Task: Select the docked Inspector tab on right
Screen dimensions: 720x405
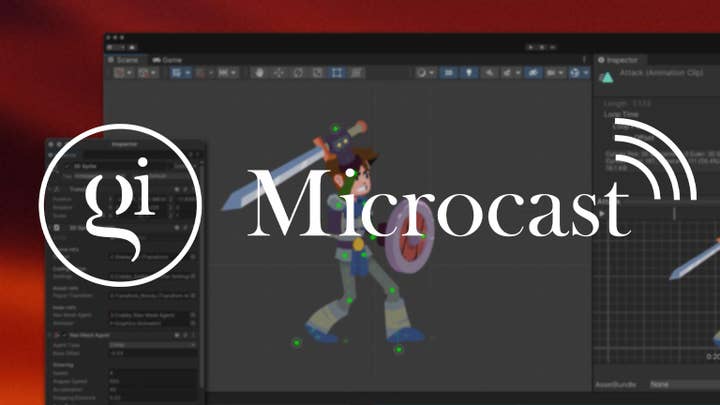Action: point(618,60)
